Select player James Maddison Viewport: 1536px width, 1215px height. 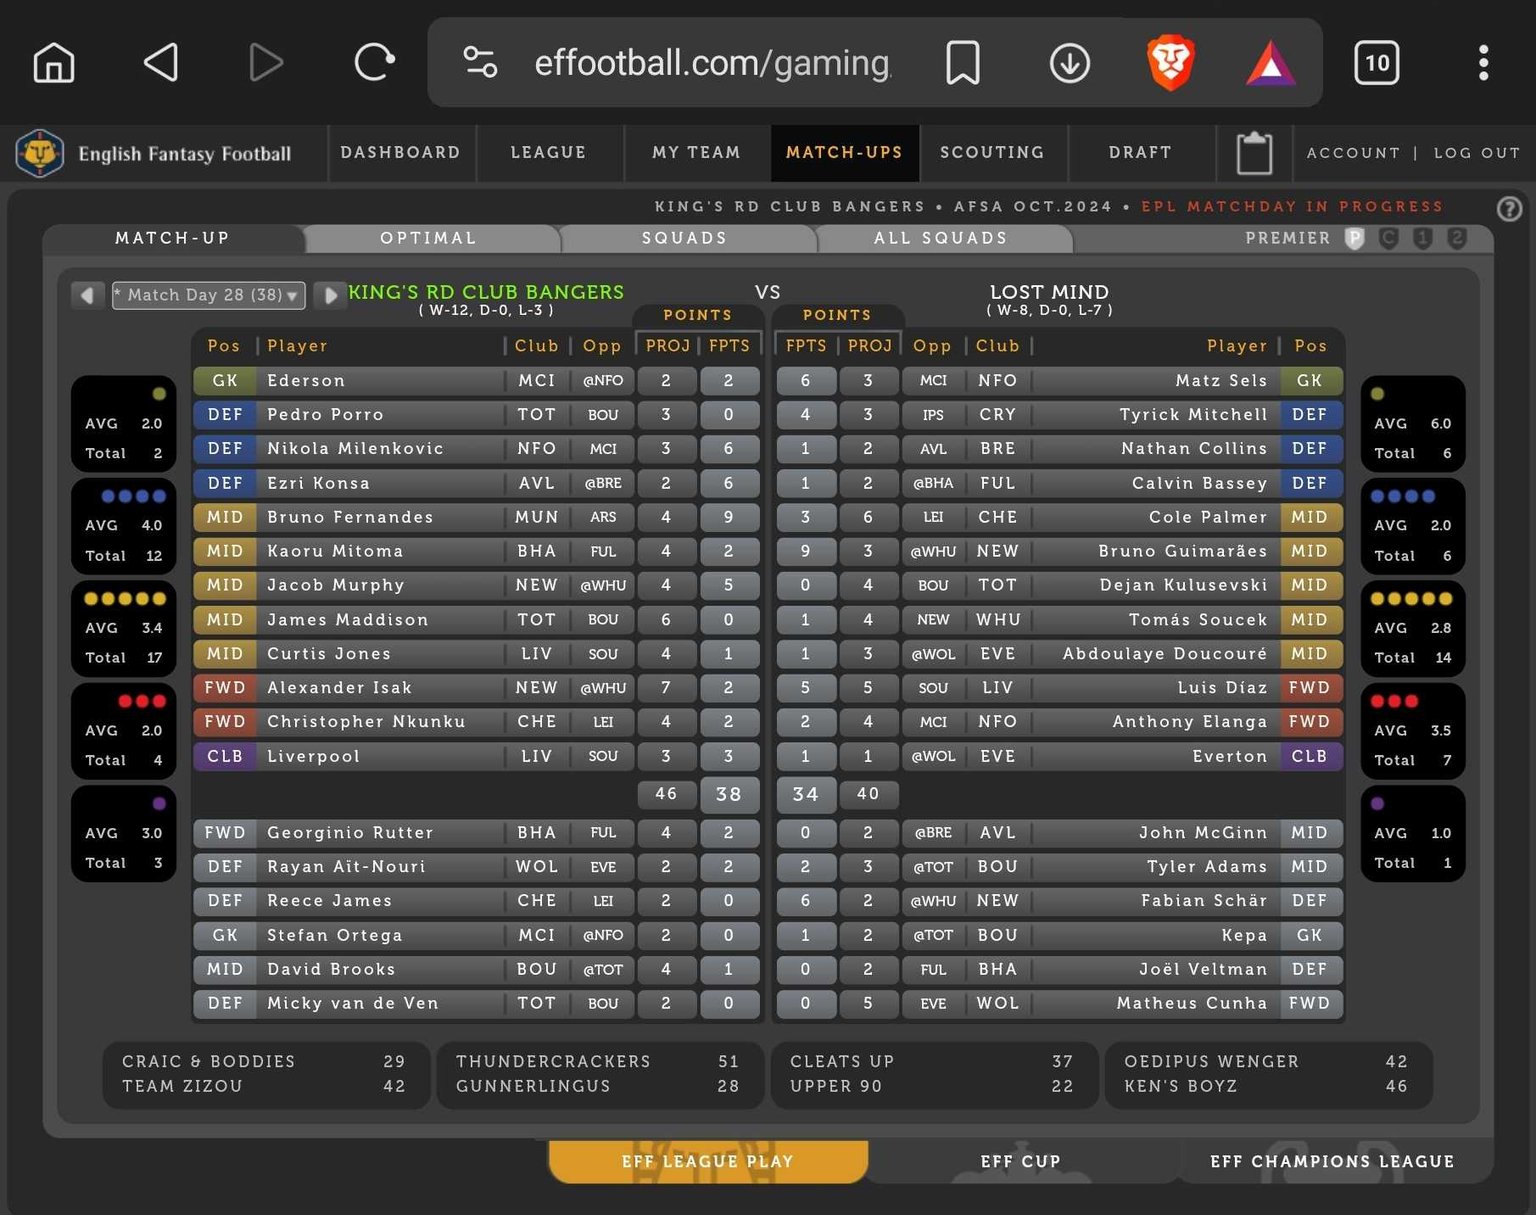(347, 619)
